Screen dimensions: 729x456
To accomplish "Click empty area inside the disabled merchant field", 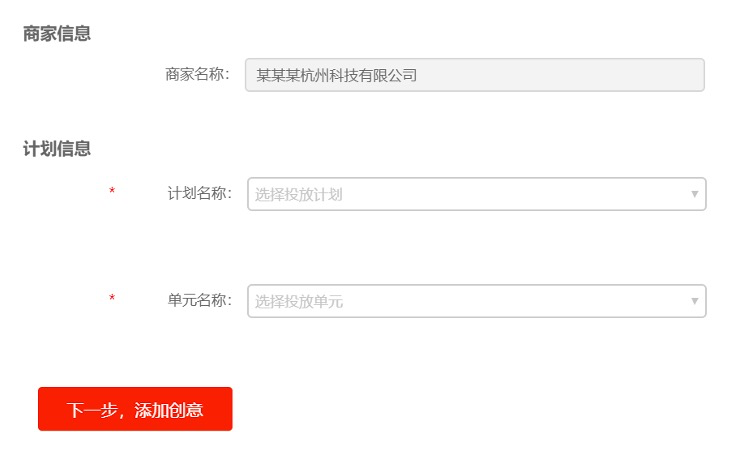I will [558, 75].
